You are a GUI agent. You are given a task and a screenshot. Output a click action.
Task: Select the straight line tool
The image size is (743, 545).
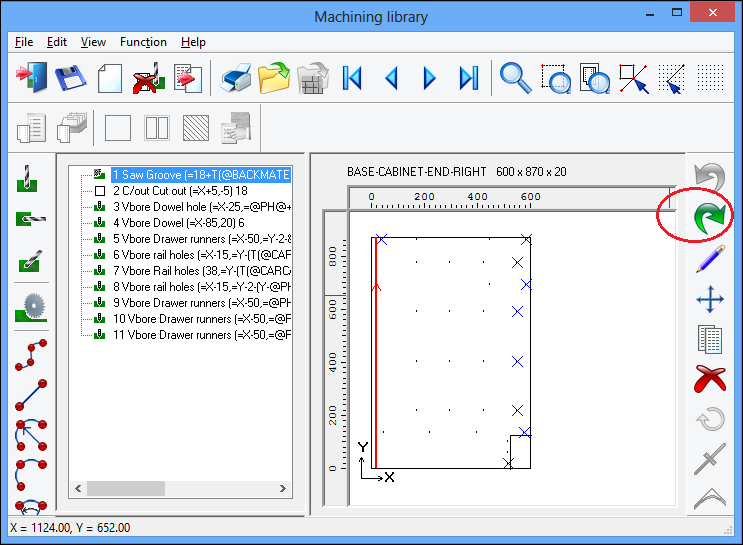point(31,395)
